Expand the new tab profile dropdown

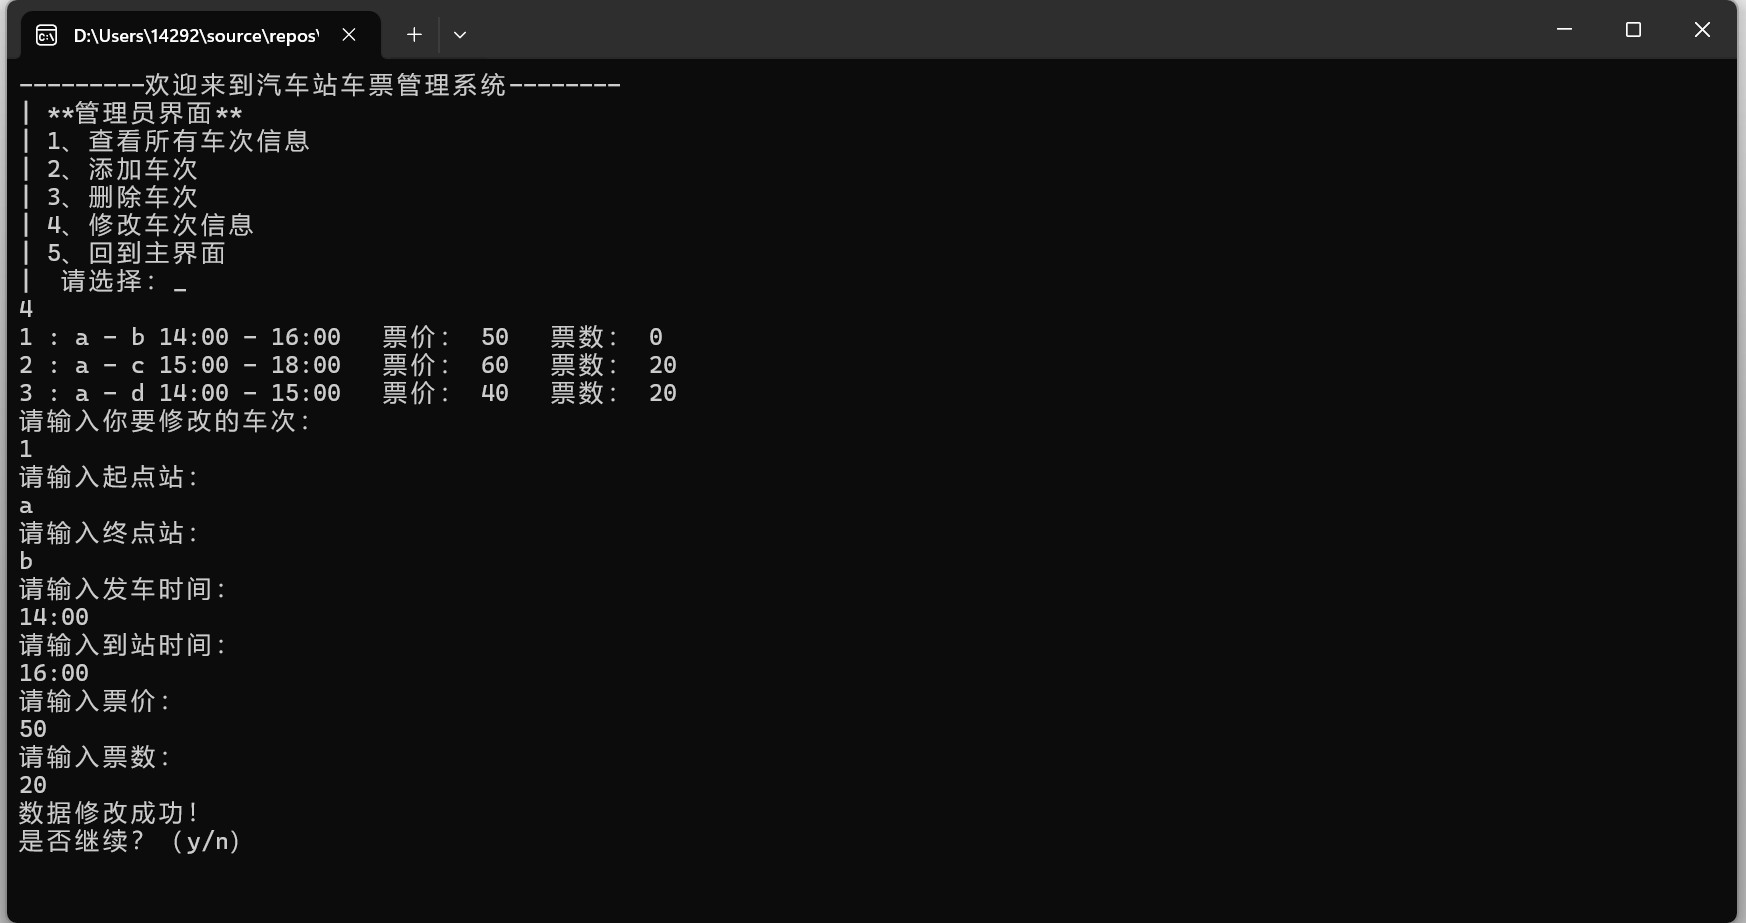[x=460, y=35]
